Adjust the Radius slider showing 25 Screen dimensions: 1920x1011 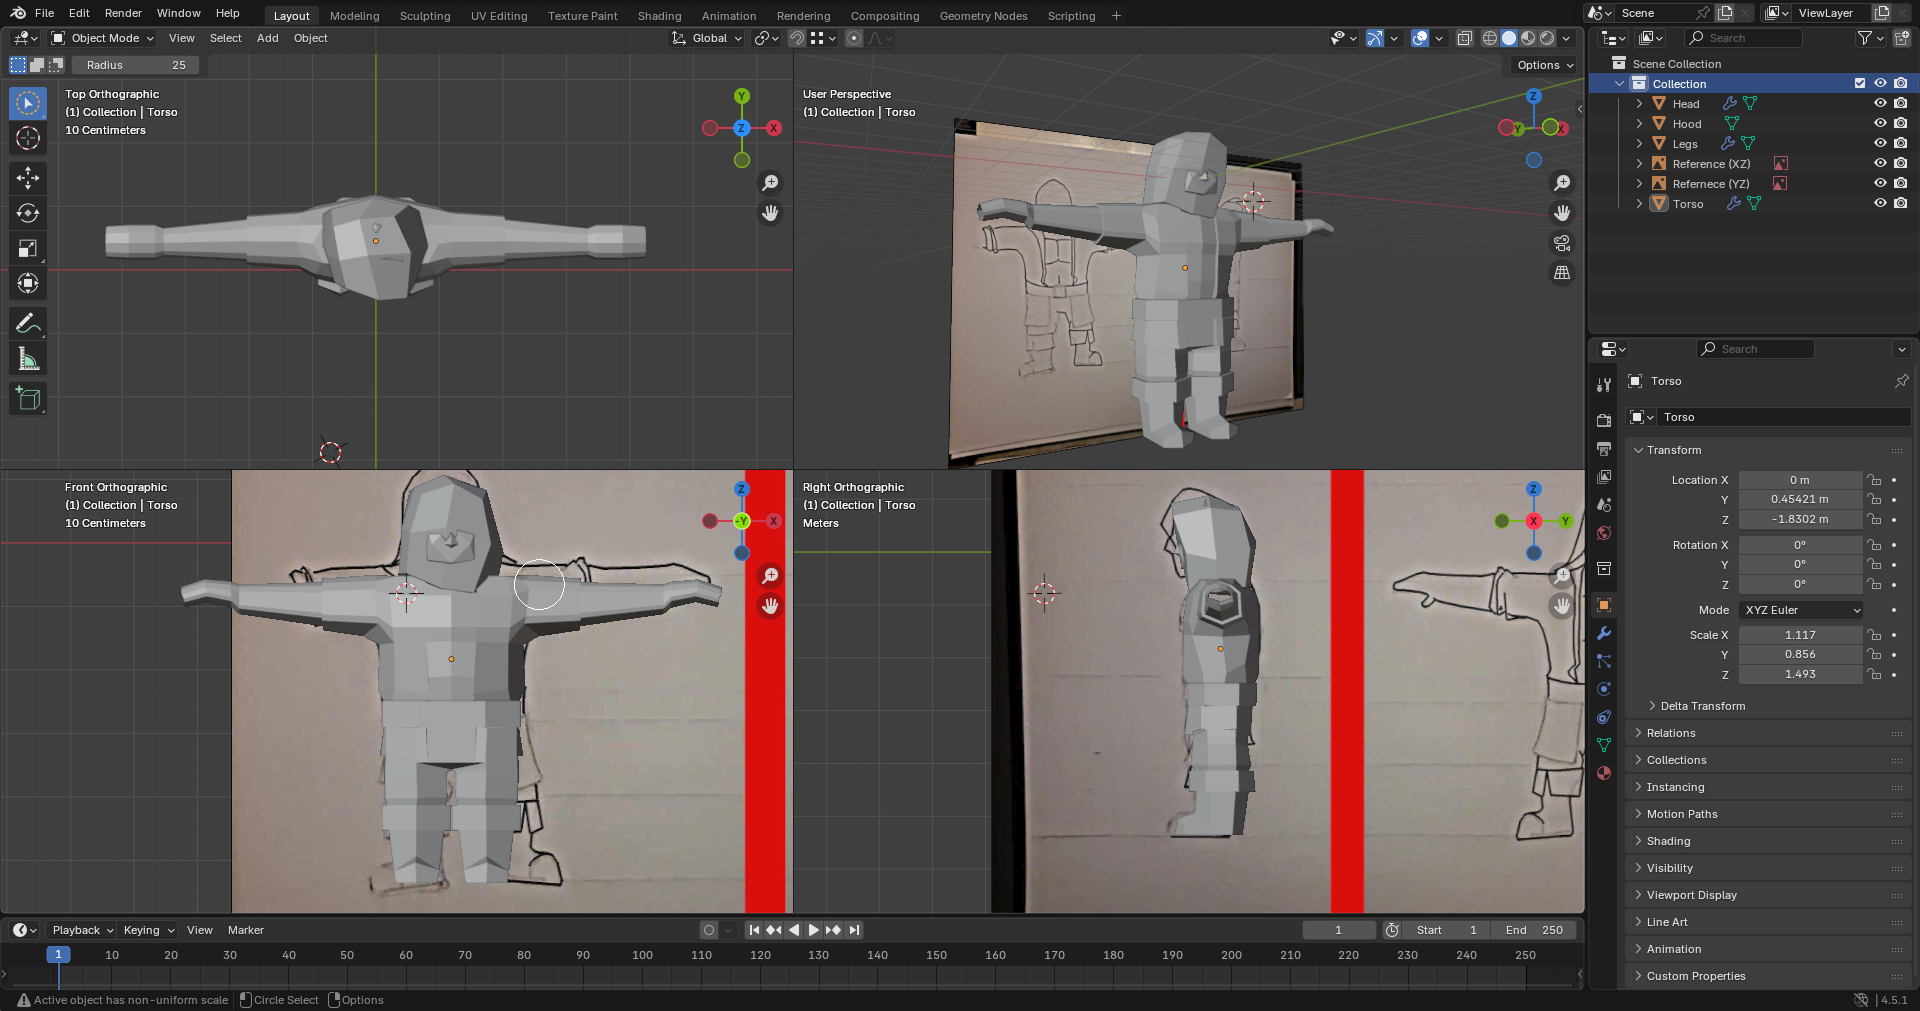tap(136, 65)
